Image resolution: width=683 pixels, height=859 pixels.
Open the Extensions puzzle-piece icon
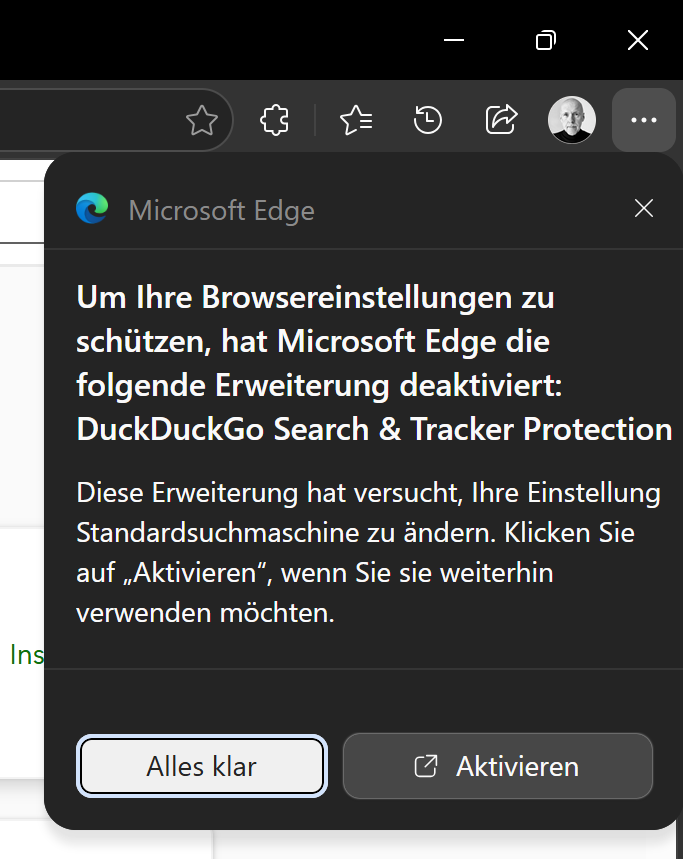pos(274,121)
